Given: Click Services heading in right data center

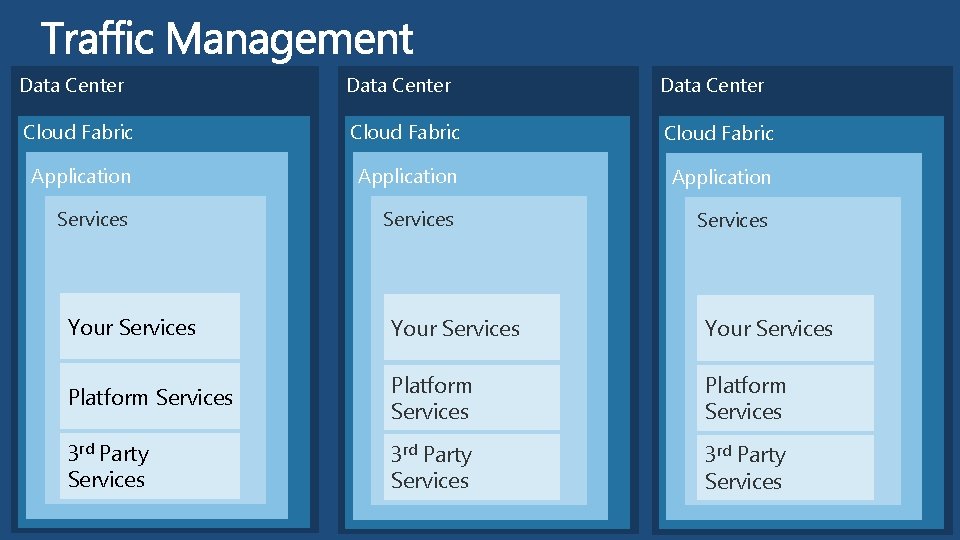Looking at the screenshot, I should coord(732,220).
